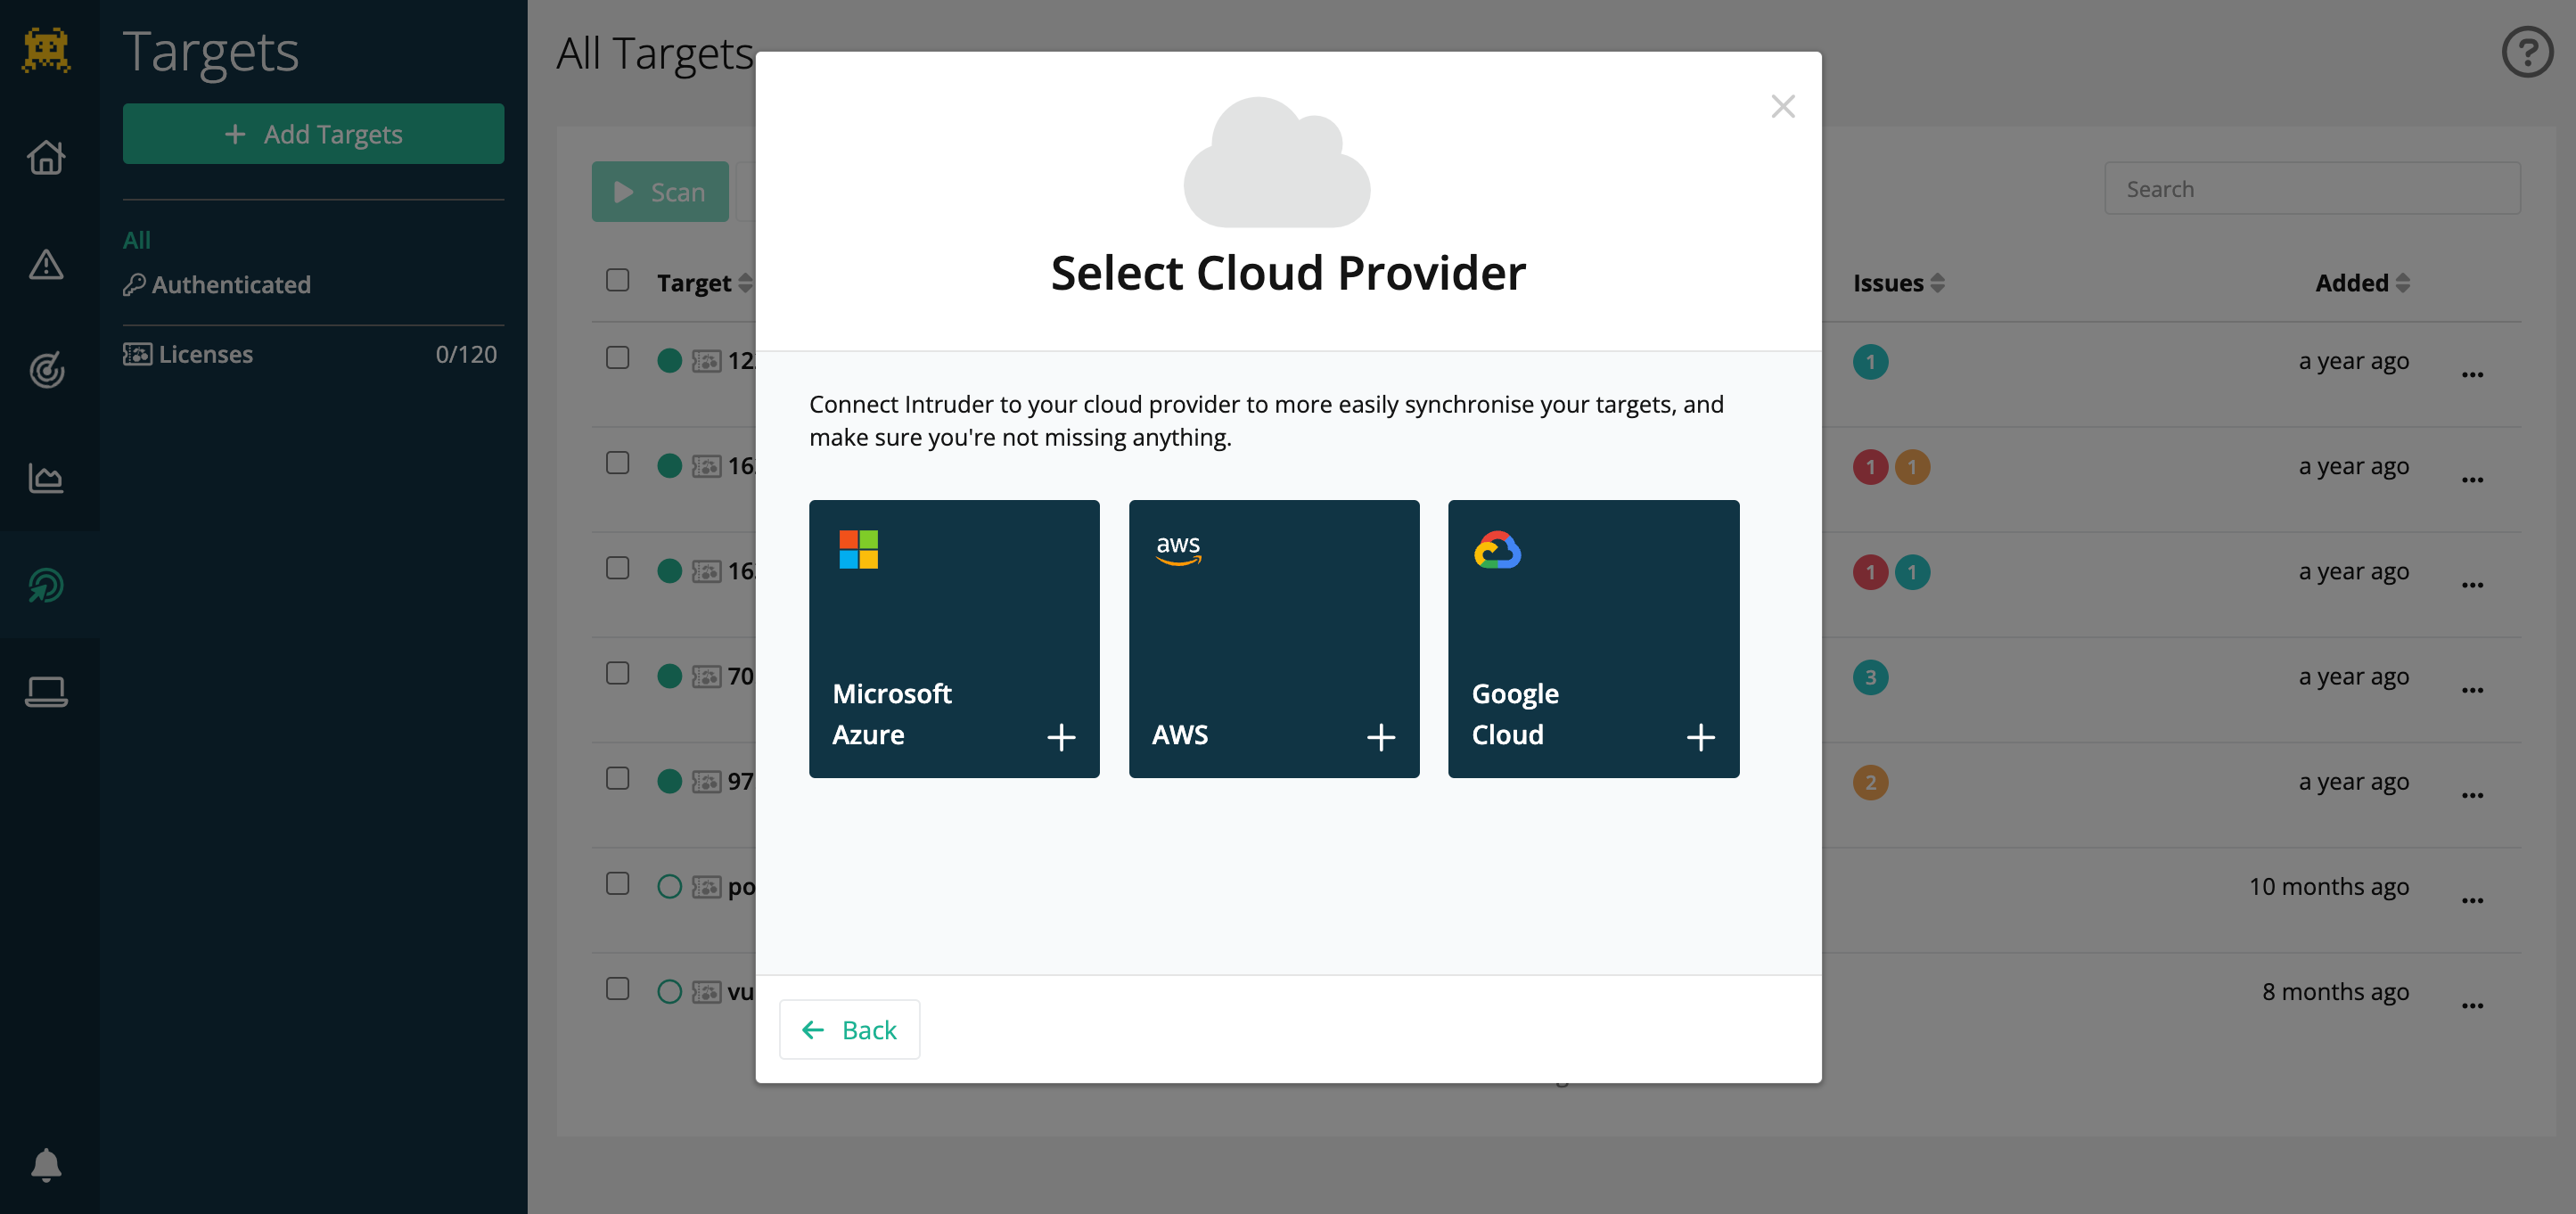Open the Reports chart icon in sidebar
This screenshot has height=1214, width=2576.
pos(46,478)
